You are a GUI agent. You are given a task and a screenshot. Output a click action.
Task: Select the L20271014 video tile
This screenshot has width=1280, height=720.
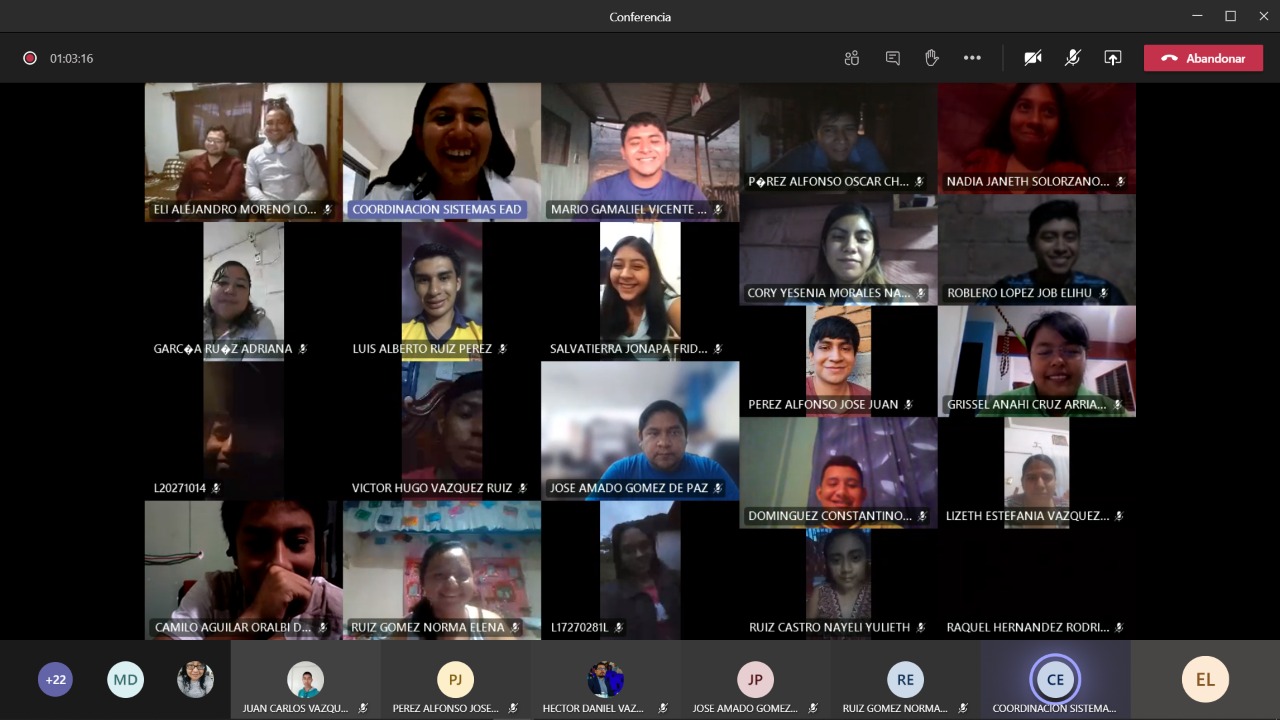pos(243,430)
